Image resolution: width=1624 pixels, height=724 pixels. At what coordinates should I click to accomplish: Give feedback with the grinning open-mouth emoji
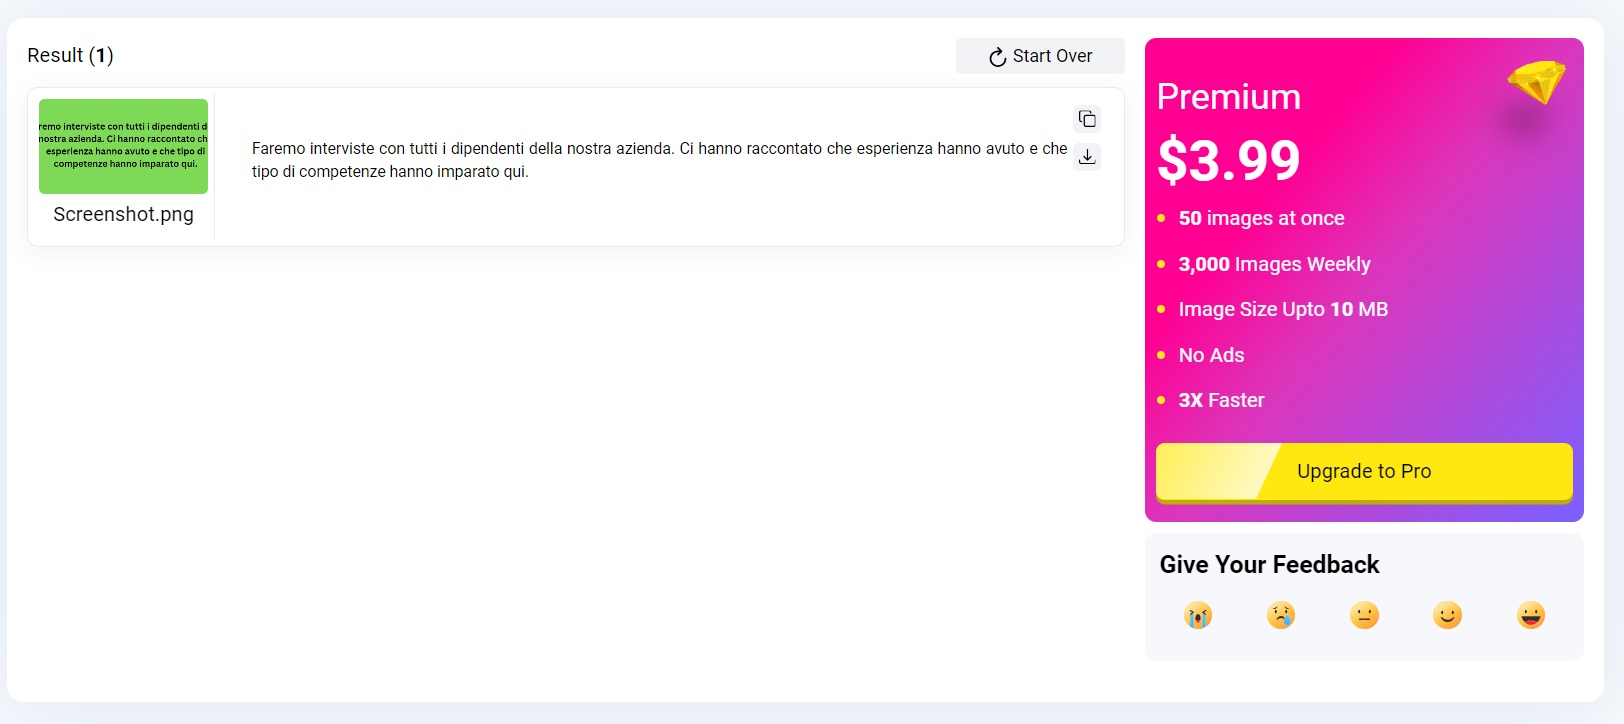pos(1530,615)
